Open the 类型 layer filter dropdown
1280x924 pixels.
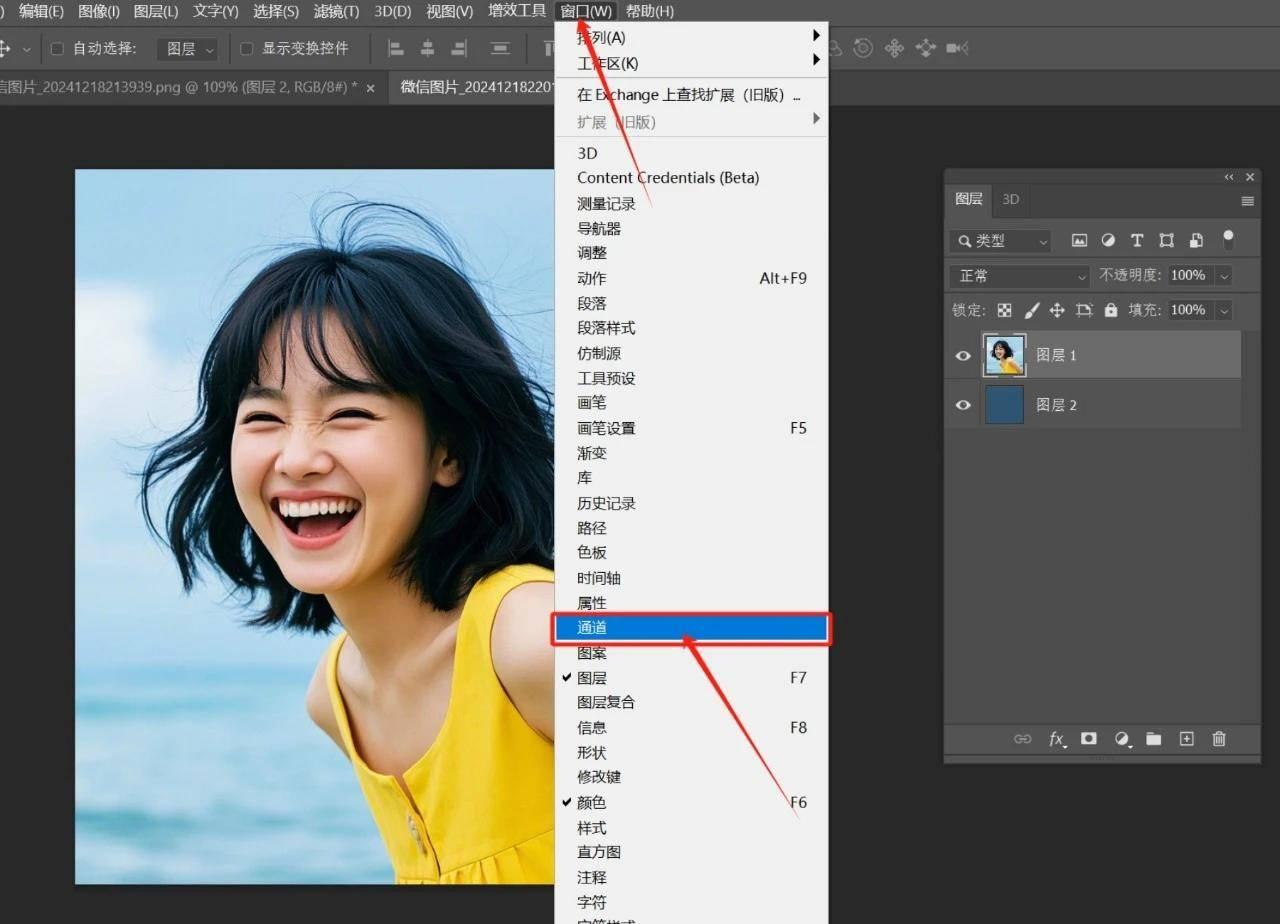tap(1000, 240)
